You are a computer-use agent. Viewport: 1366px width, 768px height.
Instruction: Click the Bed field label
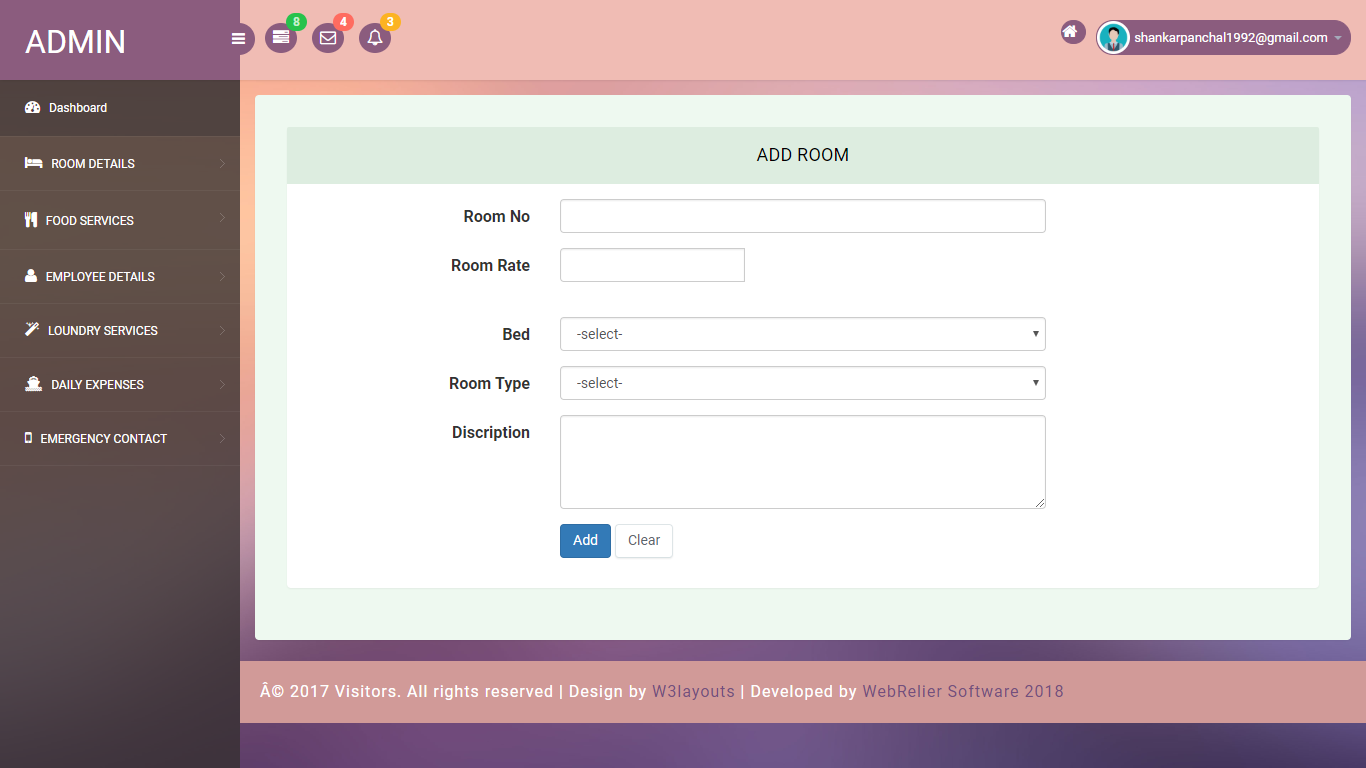pos(516,334)
